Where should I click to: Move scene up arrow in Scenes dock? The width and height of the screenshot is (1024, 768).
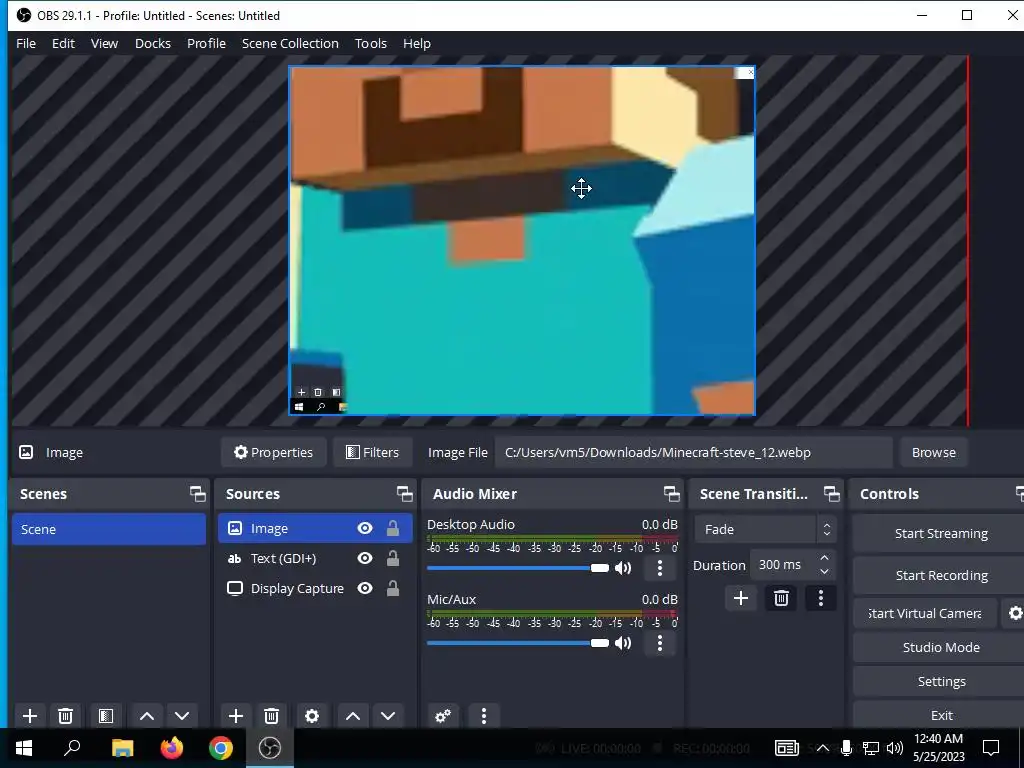[147, 716]
